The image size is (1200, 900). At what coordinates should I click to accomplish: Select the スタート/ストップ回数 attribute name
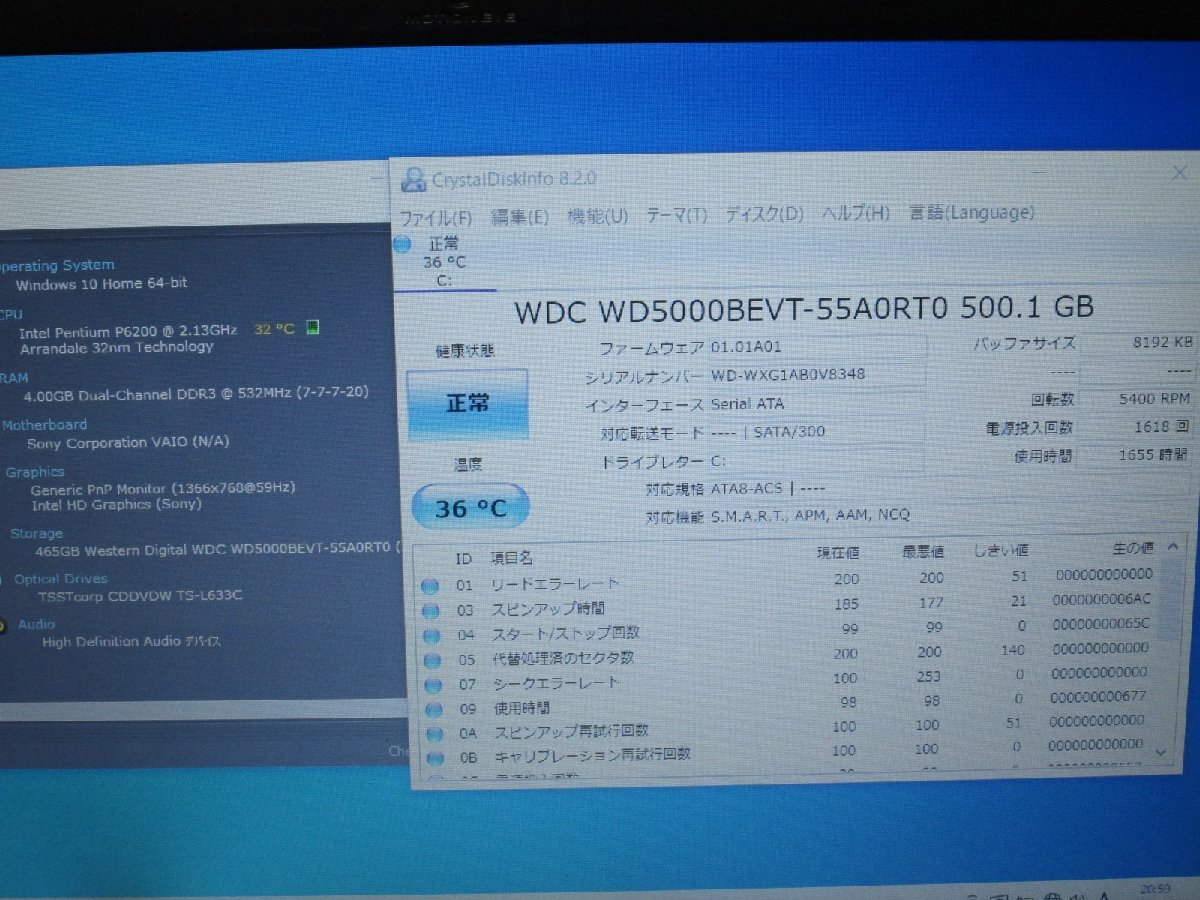[565, 633]
